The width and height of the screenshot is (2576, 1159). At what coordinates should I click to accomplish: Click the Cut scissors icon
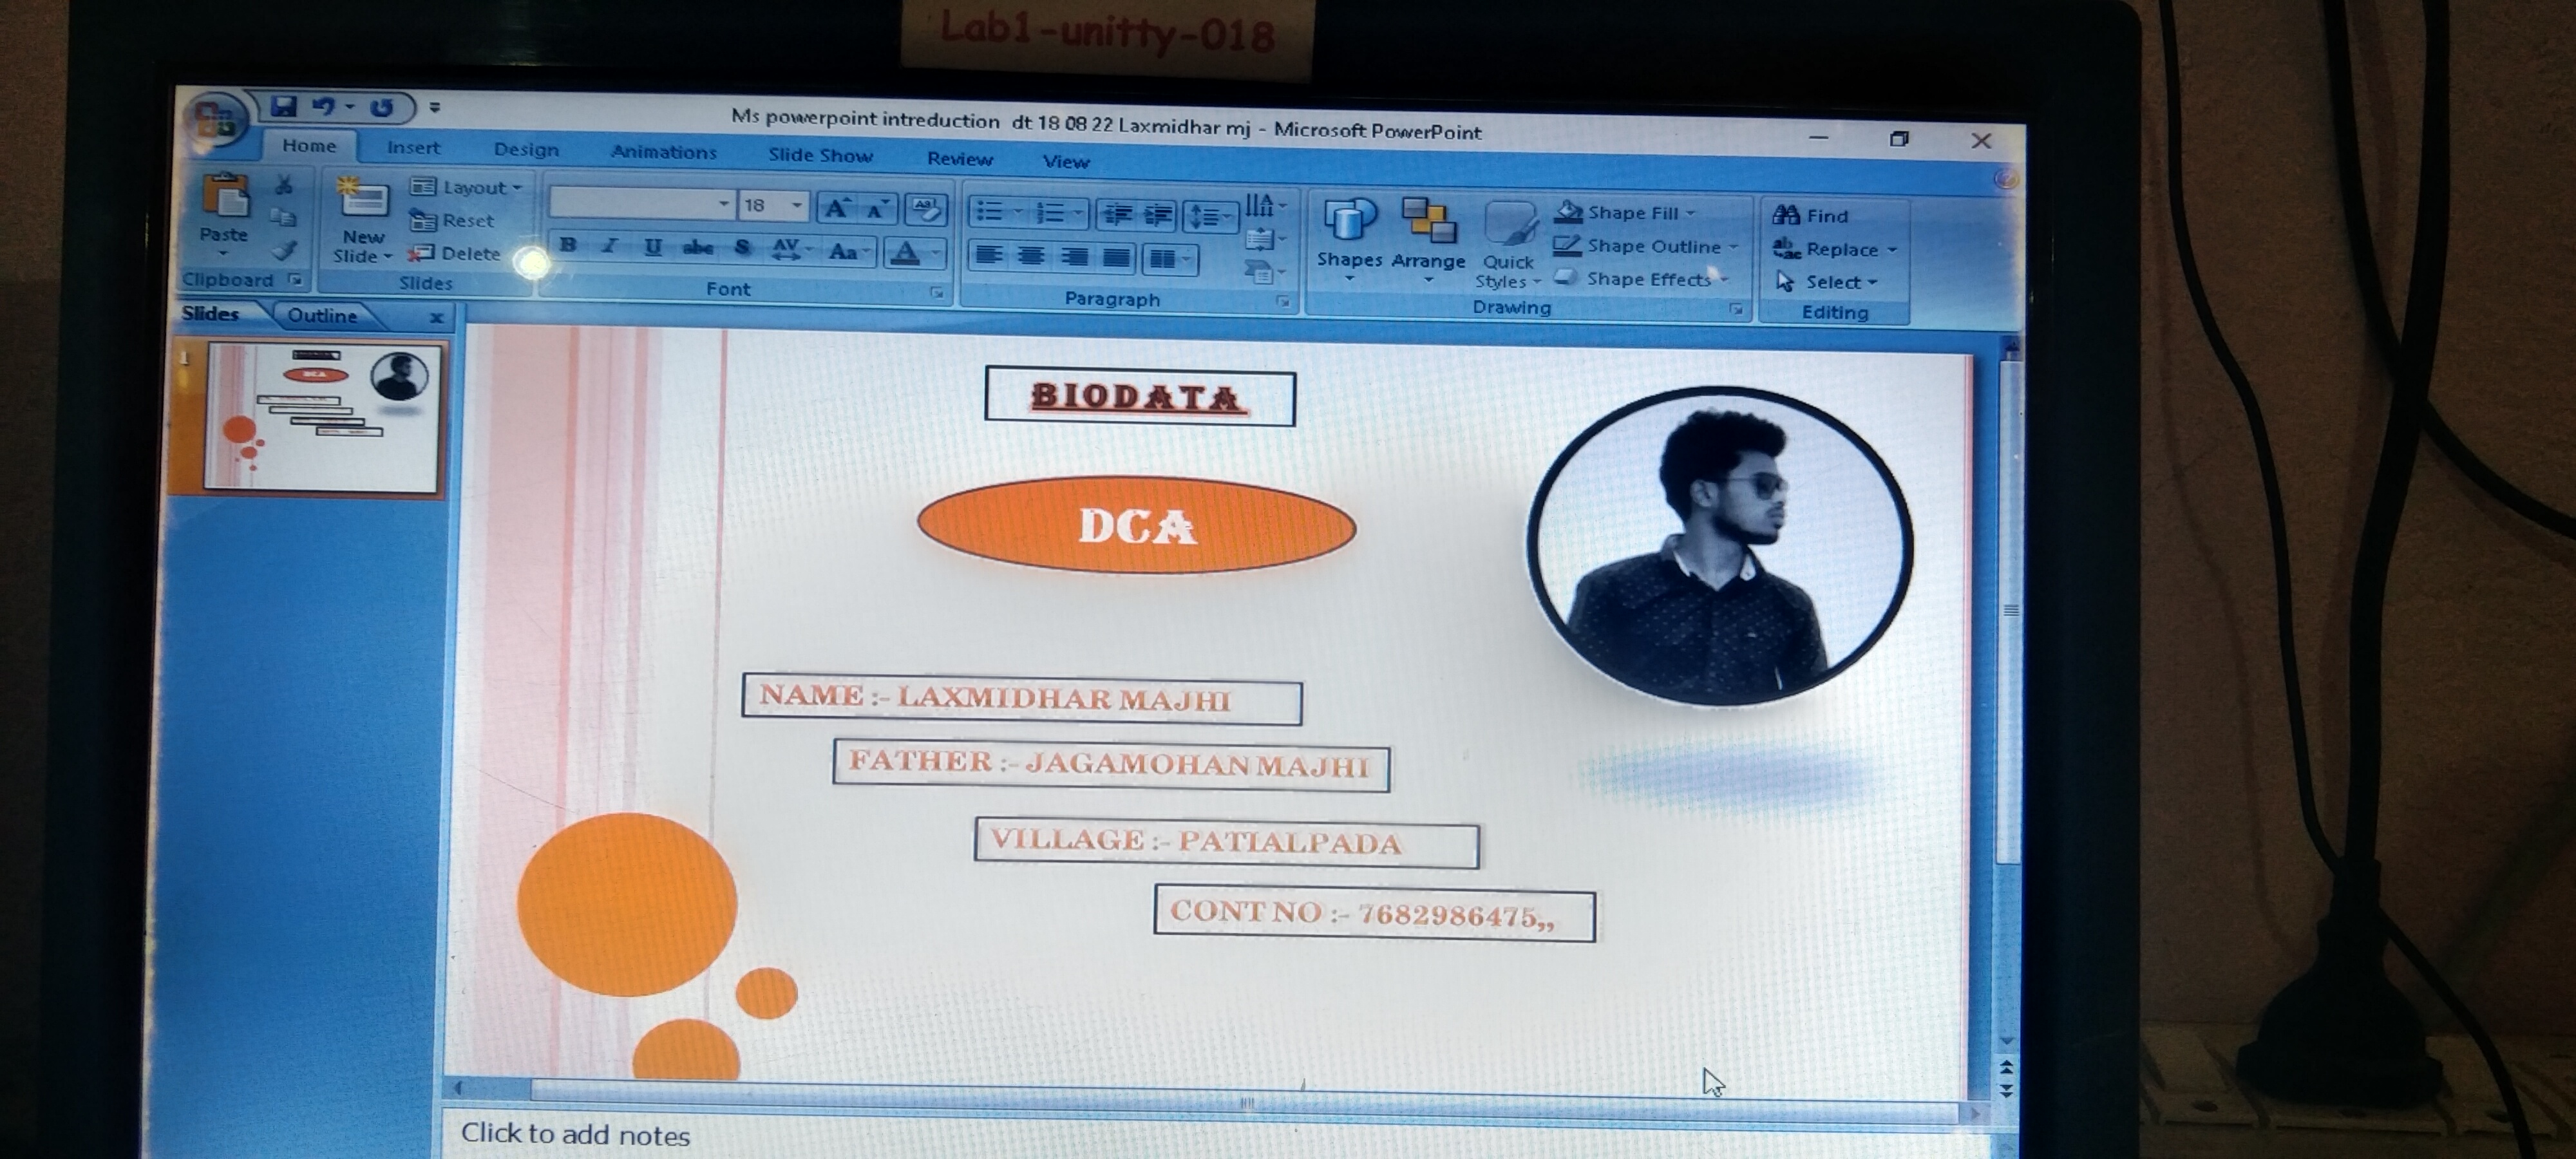[284, 185]
